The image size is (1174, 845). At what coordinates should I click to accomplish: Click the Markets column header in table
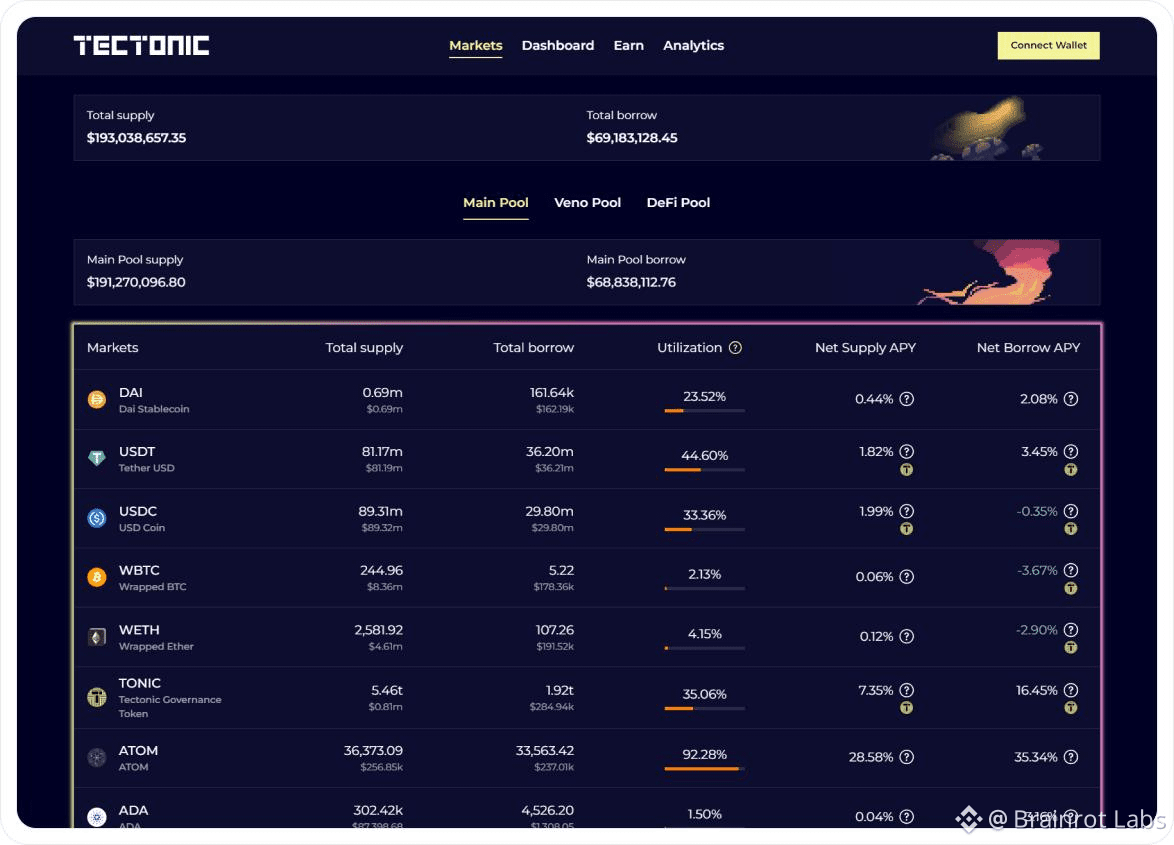pyautogui.click(x=112, y=347)
